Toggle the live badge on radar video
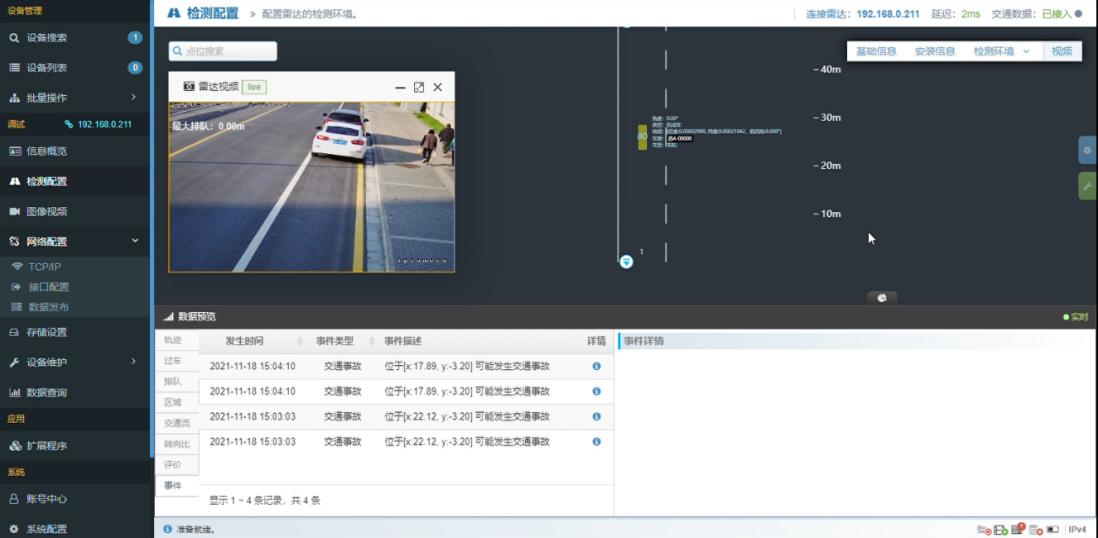1098x538 pixels. coord(254,87)
